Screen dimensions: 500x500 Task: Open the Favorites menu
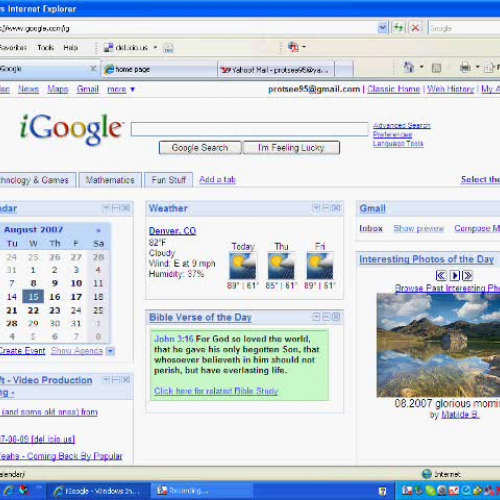click(13, 47)
